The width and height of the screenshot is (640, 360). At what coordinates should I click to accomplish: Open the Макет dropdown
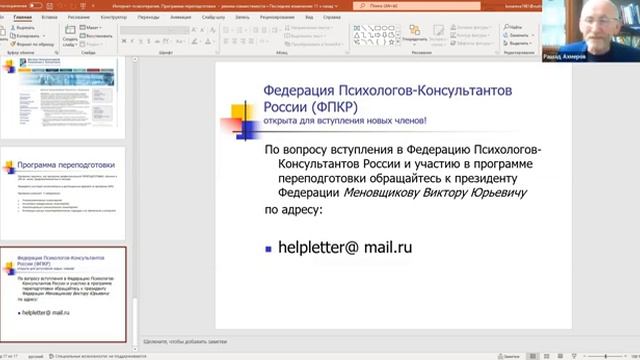[x=91, y=28]
